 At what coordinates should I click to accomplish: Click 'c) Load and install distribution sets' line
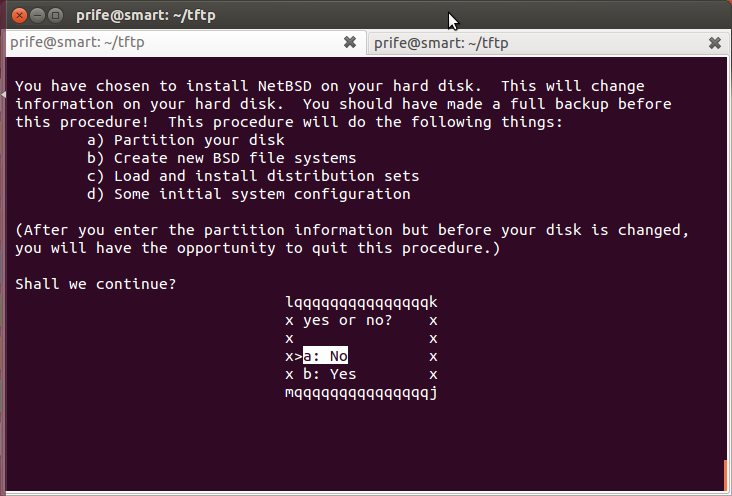coord(253,176)
